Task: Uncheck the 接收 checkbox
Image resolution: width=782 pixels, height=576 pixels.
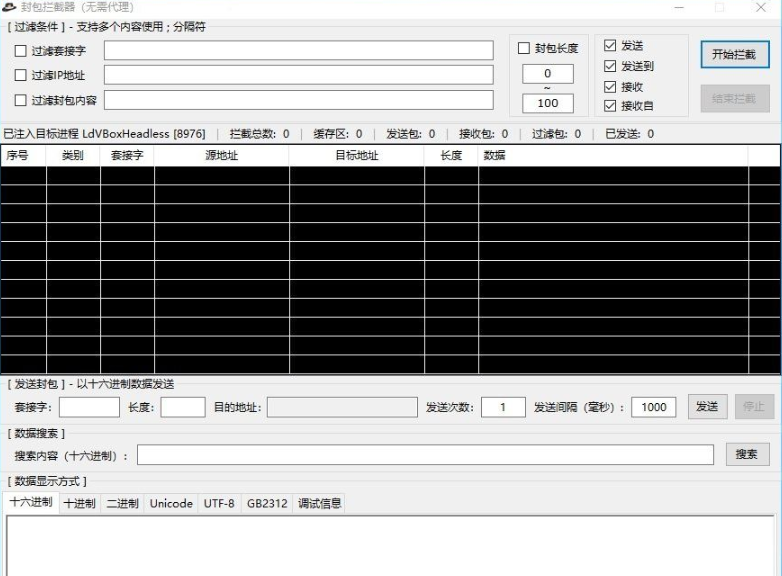Action: point(610,87)
